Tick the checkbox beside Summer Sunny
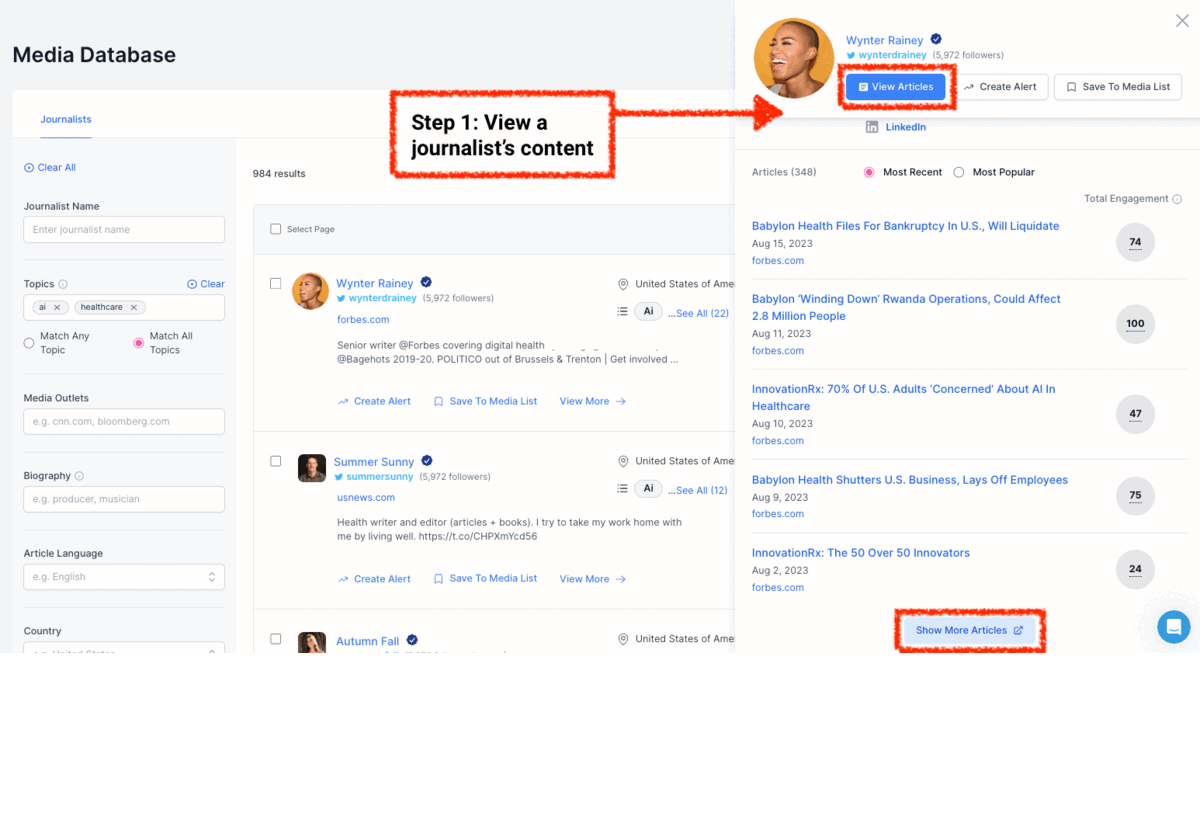This screenshot has width=1200, height=823. click(x=276, y=461)
